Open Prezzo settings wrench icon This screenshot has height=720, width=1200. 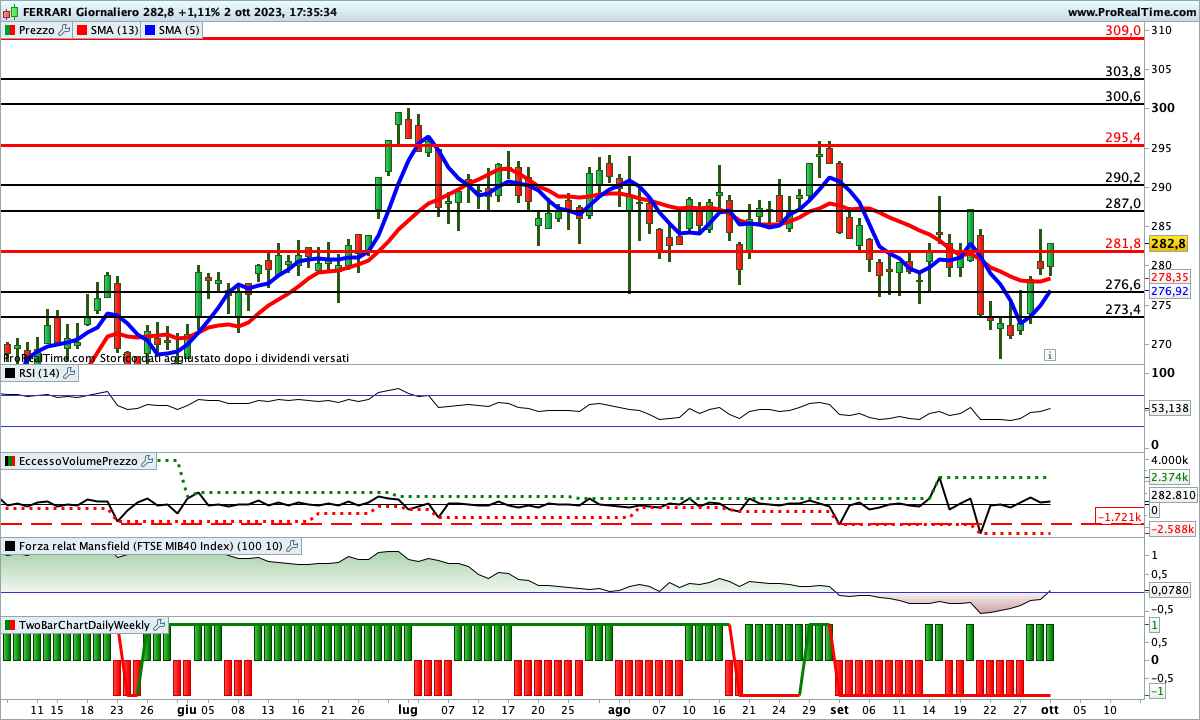pyautogui.click(x=65, y=30)
